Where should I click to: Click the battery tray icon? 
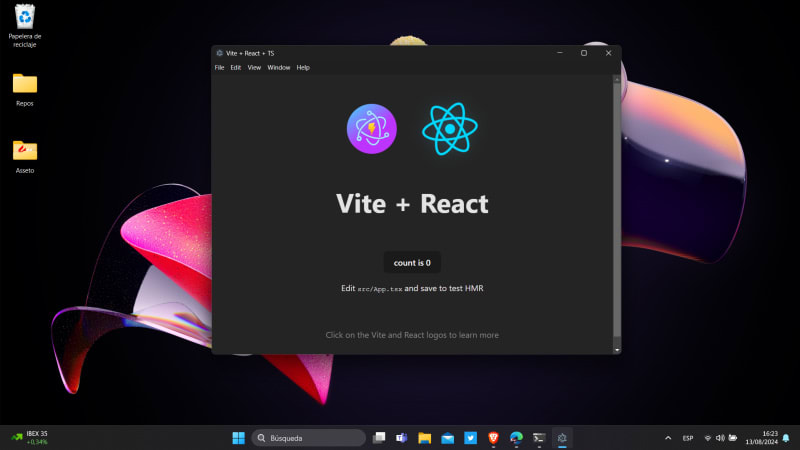(x=733, y=438)
